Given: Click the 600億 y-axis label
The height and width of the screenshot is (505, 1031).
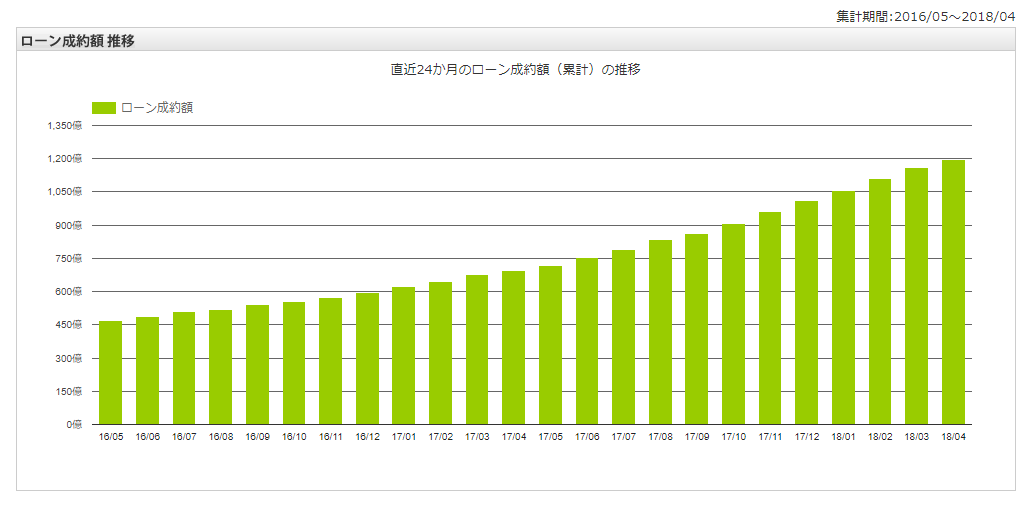Looking at the screenshot, I should pos(70,292).
